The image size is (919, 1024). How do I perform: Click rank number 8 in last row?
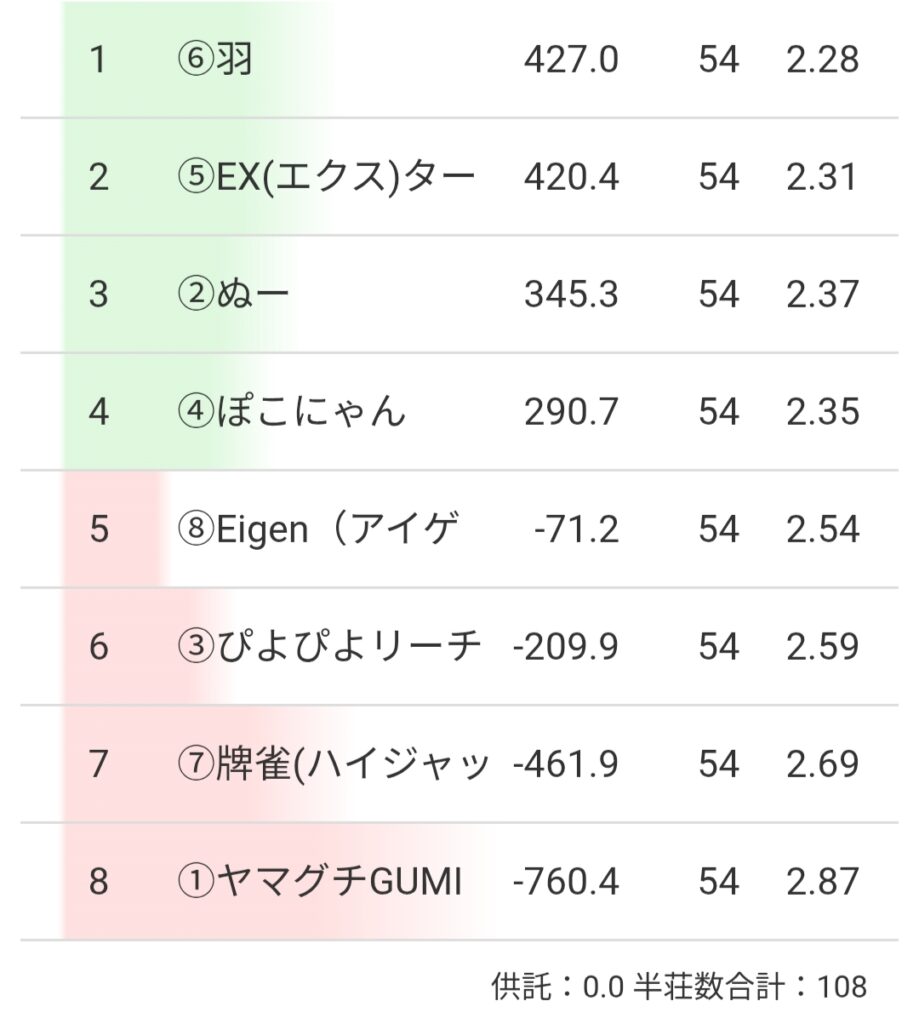[x=97, y=882]
